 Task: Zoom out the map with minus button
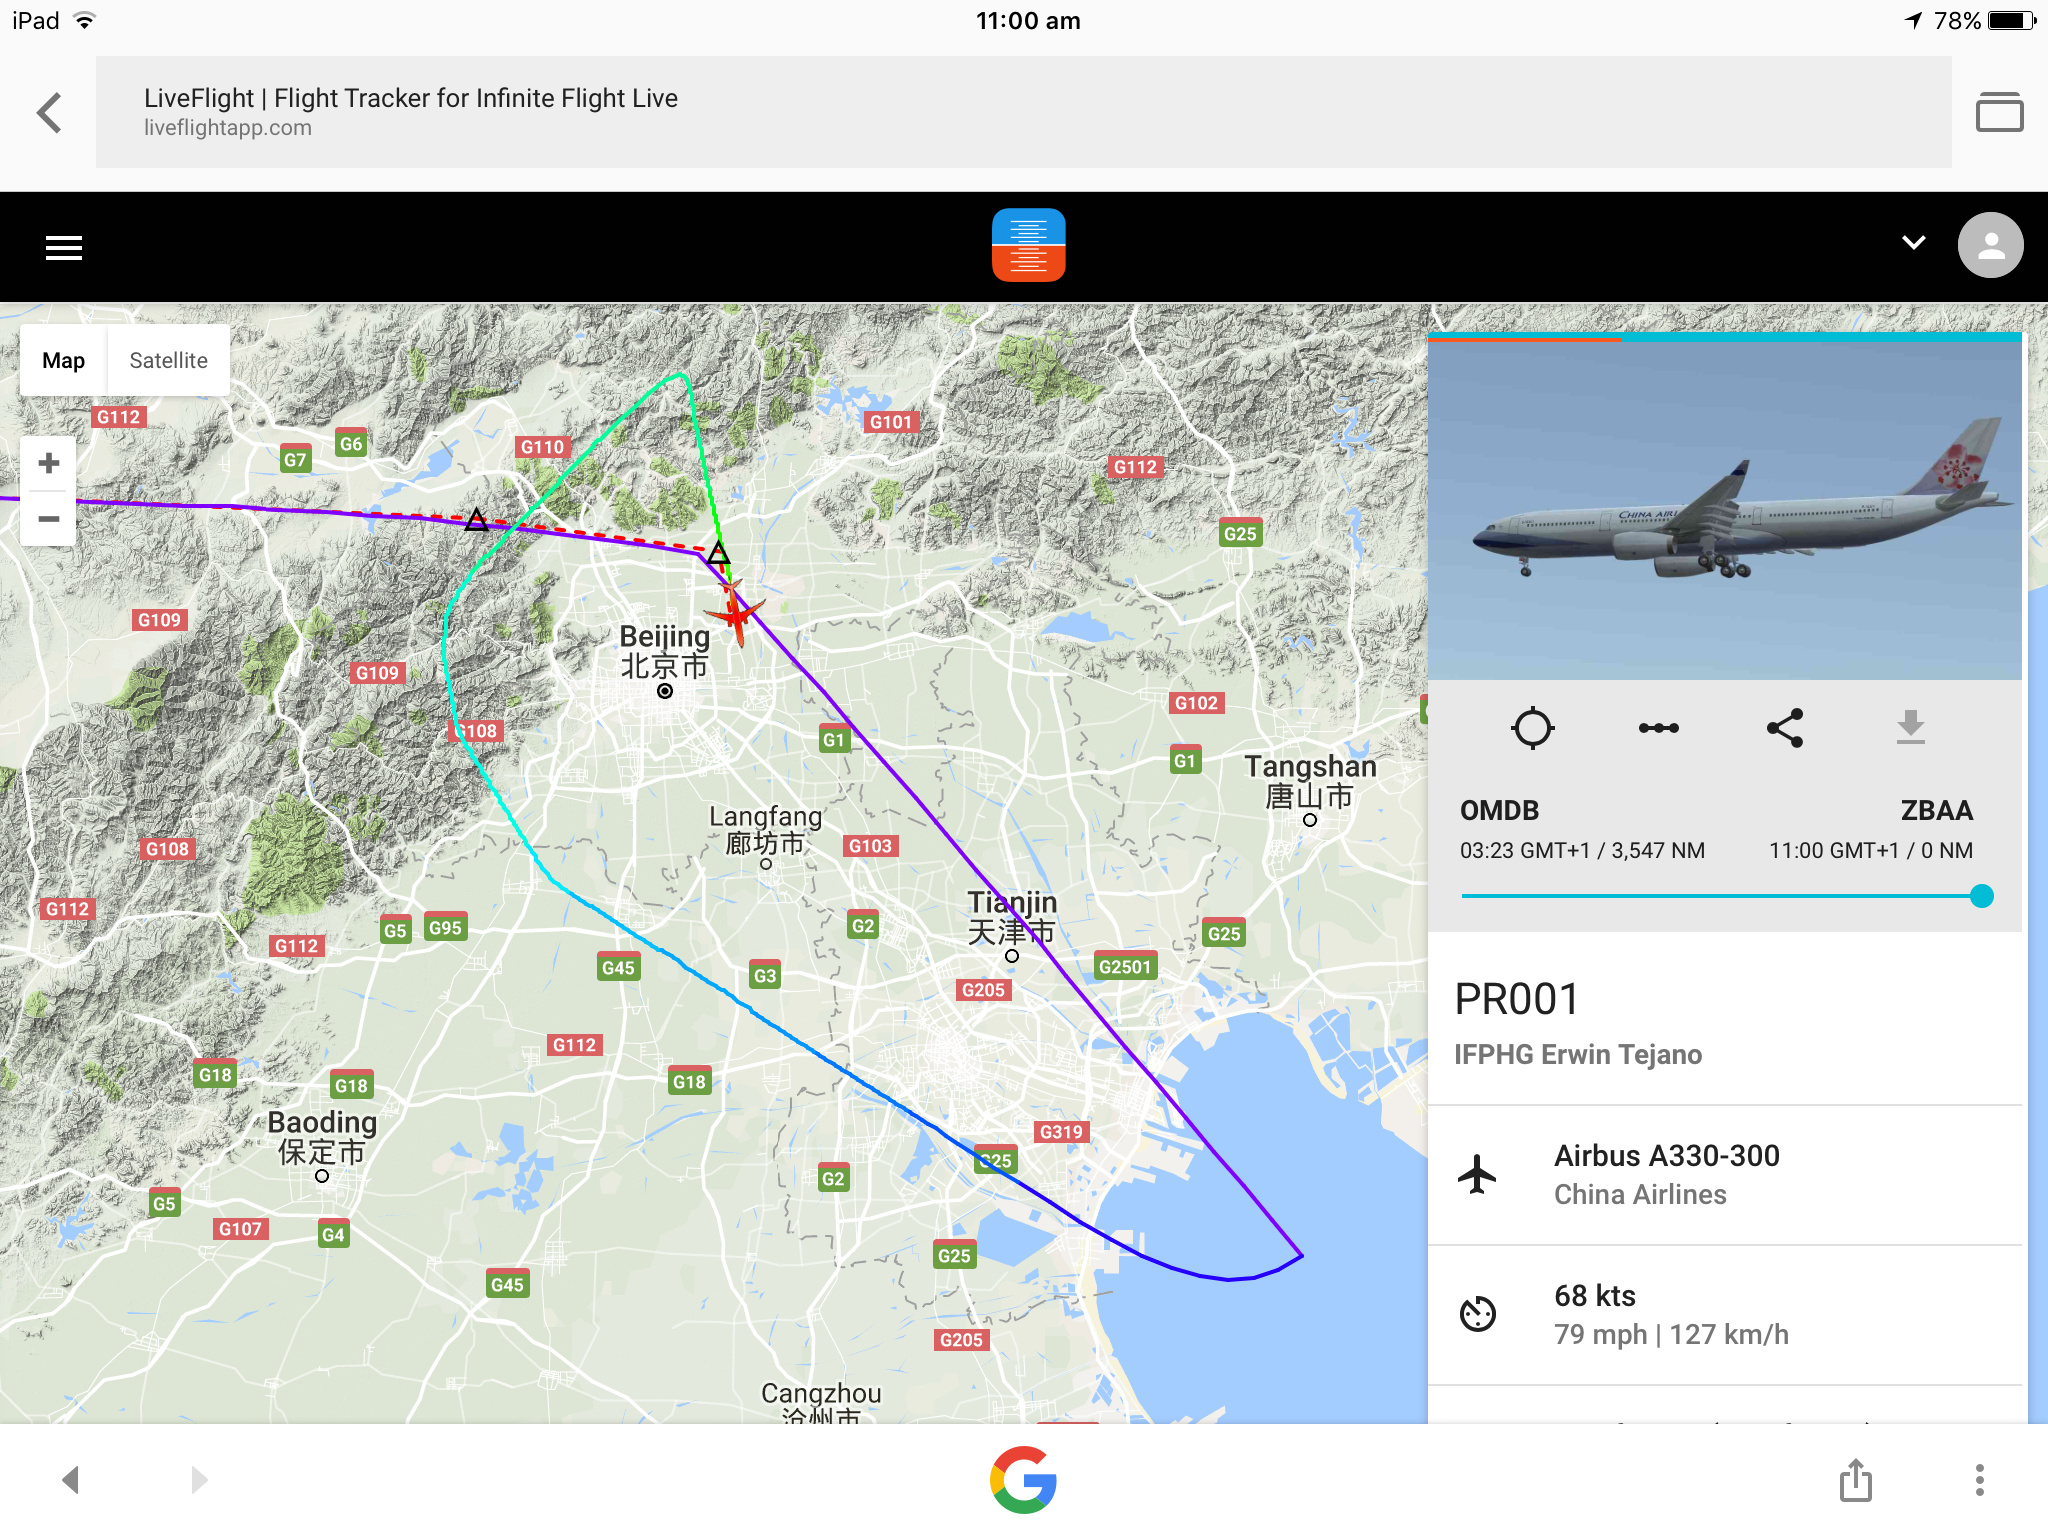tap(48, 518)
